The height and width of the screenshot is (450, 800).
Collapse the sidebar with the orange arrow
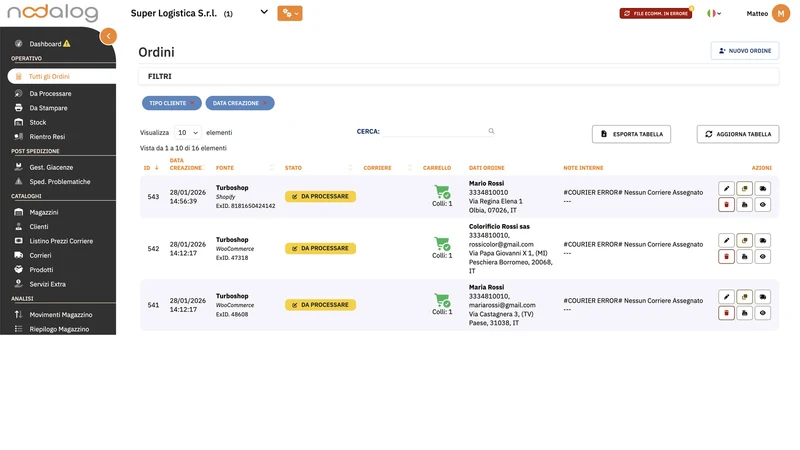[108, 36]
